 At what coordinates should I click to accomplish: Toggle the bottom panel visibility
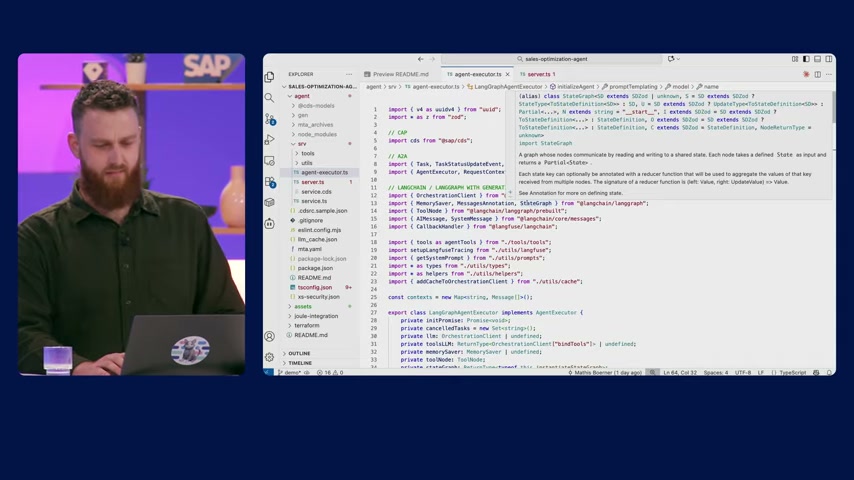(818, 59)
